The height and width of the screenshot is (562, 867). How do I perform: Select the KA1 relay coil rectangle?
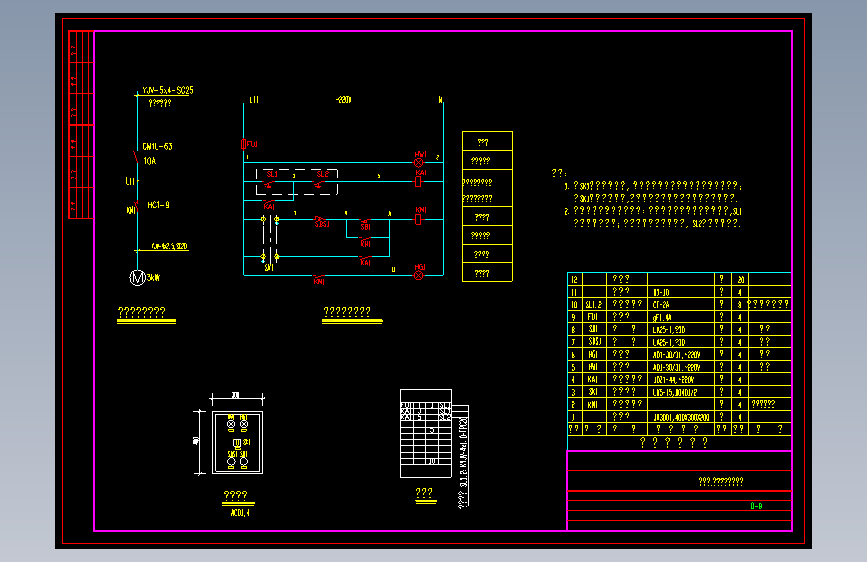pos(418,181)
